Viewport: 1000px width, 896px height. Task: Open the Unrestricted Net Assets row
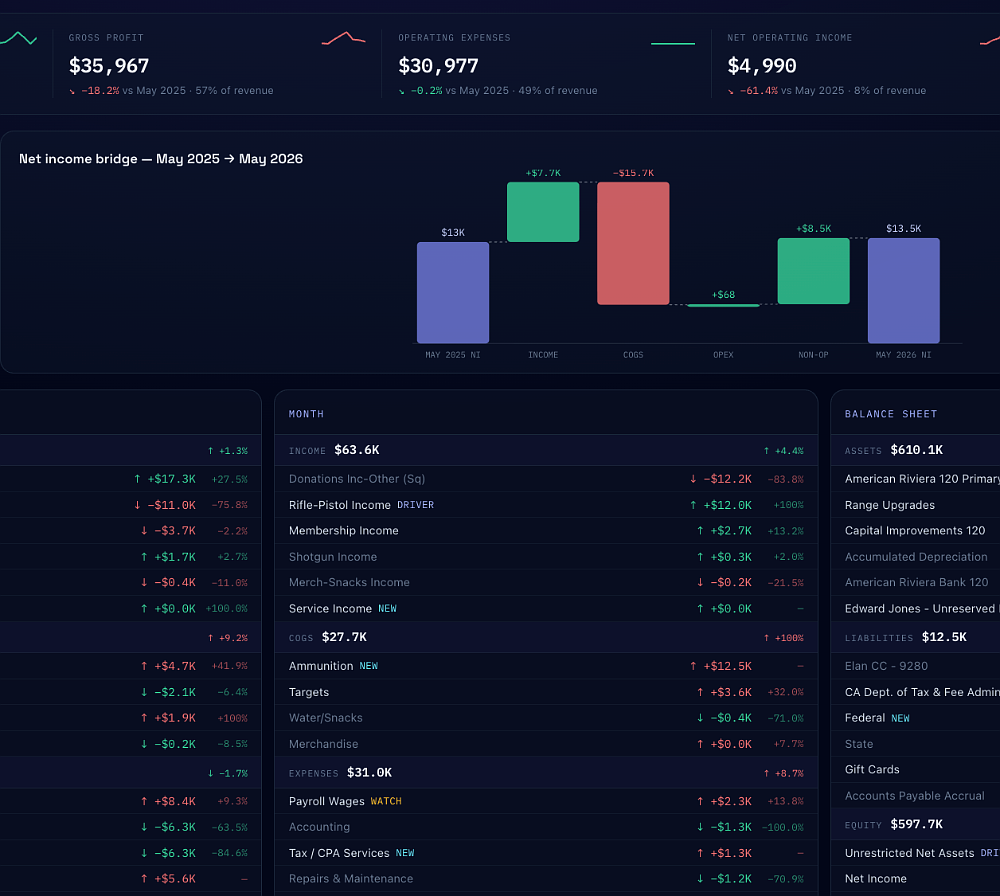tap(915, 853)
